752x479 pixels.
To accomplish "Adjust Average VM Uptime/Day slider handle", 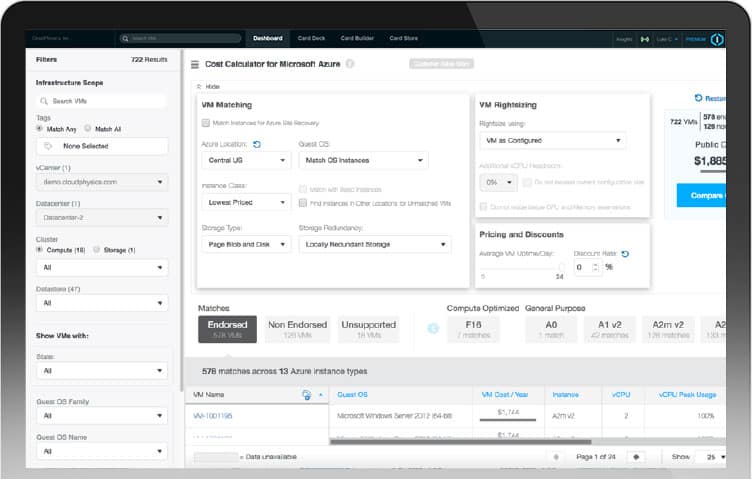I will (562, 267).
